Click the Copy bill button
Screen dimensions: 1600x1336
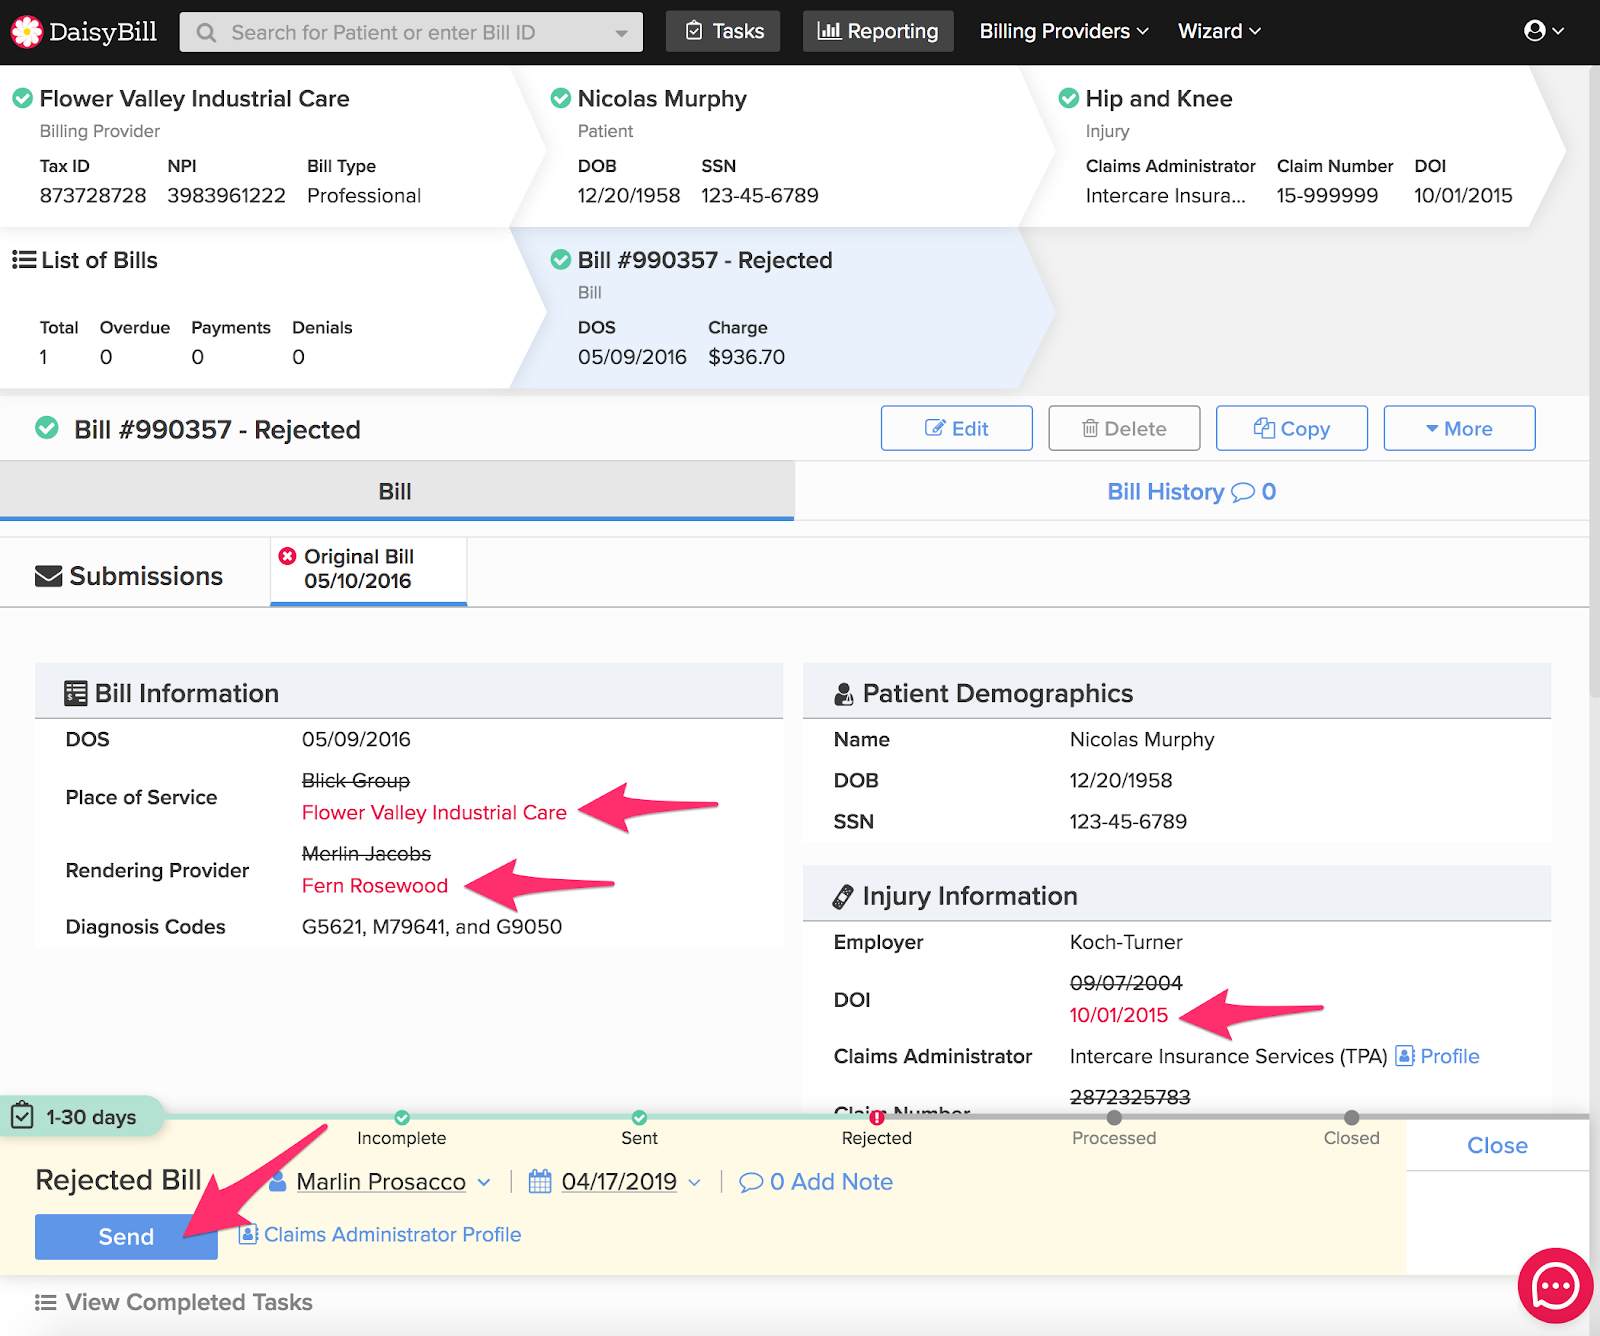pyautogui.click(x=1291, y=428)
